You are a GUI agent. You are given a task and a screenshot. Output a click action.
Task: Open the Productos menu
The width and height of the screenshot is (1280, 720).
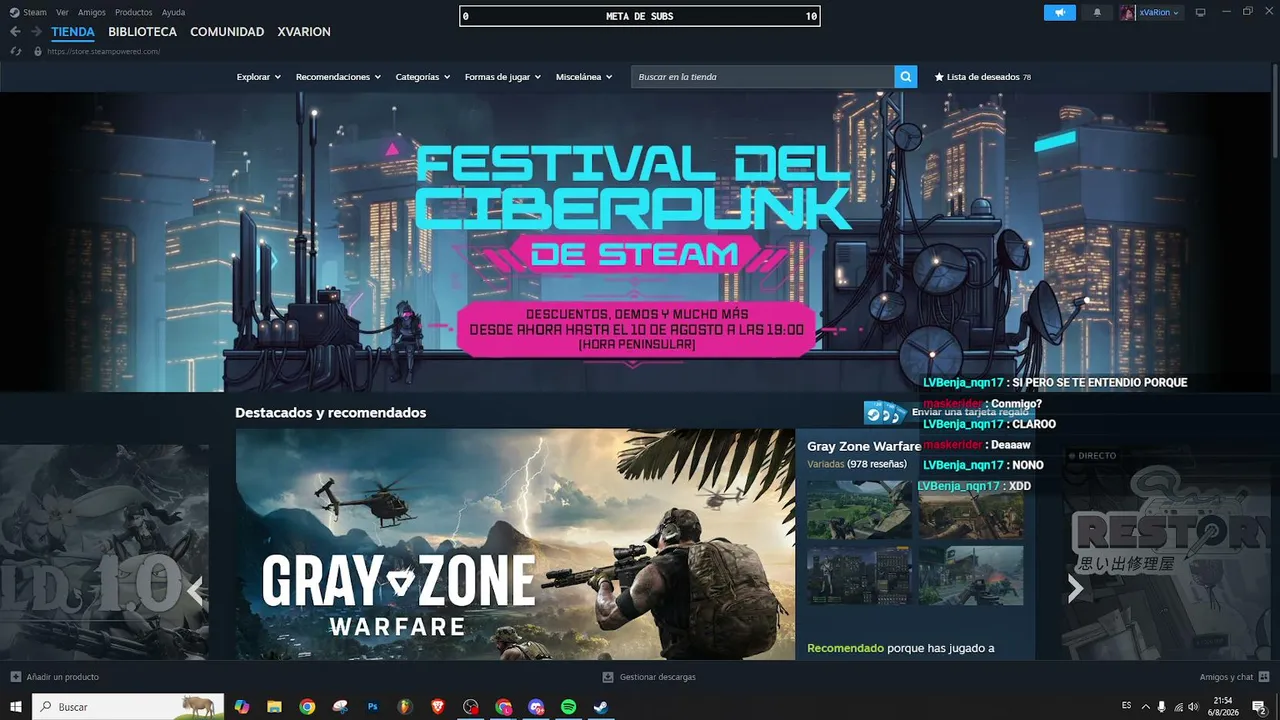[x=134, y=12]
